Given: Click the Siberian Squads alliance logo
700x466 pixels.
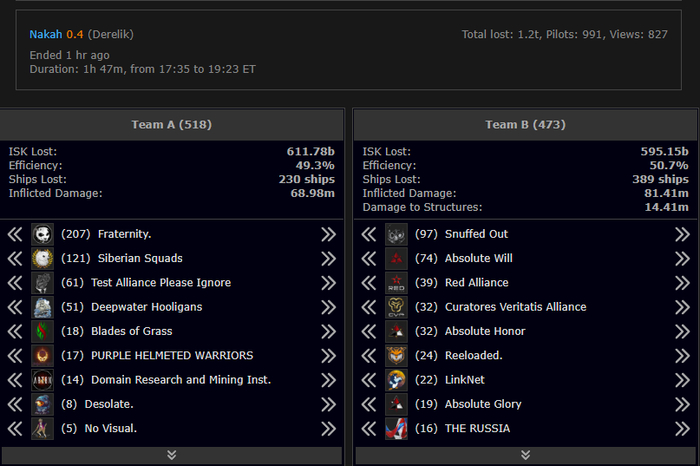Looking at the screenshot, I should point(42,258).
